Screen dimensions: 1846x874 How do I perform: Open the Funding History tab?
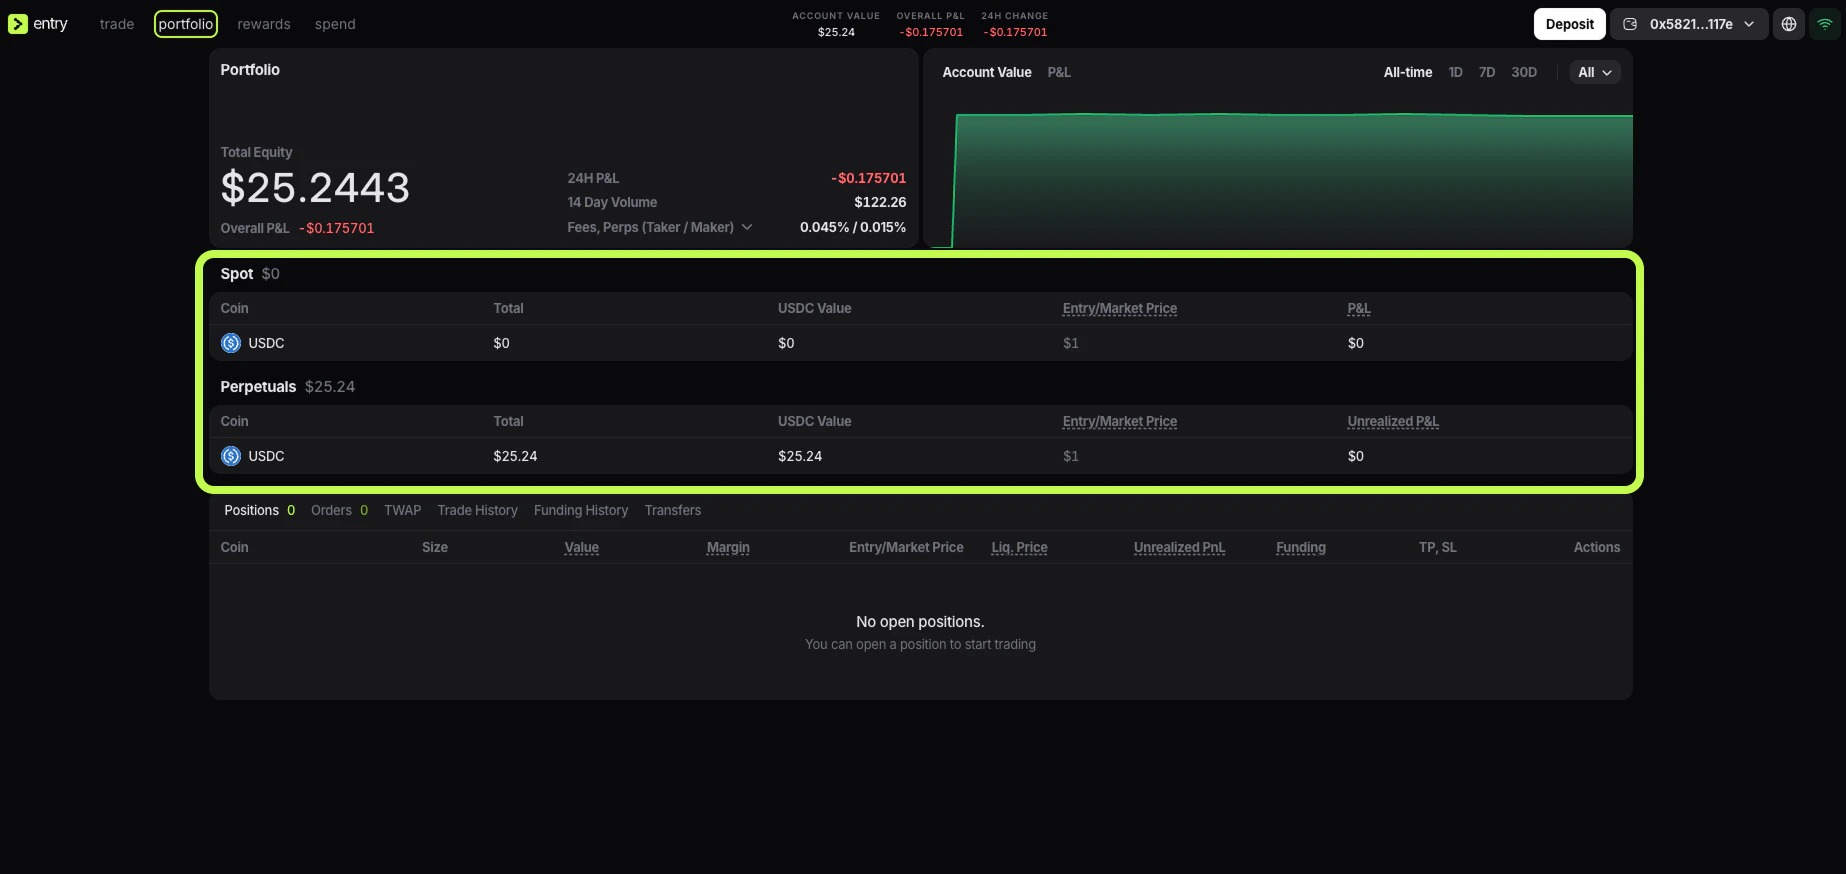(581, 510)
